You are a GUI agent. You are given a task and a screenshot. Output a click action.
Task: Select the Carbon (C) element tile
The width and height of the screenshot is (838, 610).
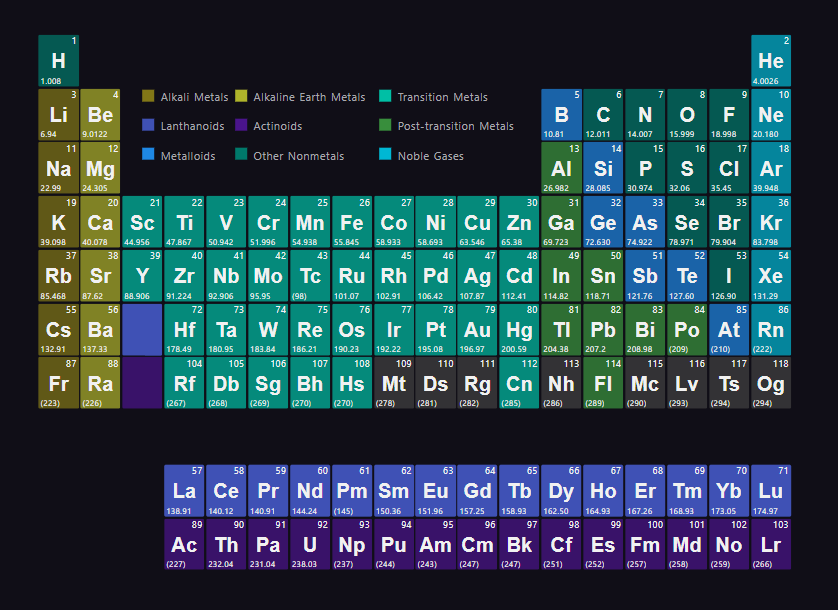click(603, 114)
